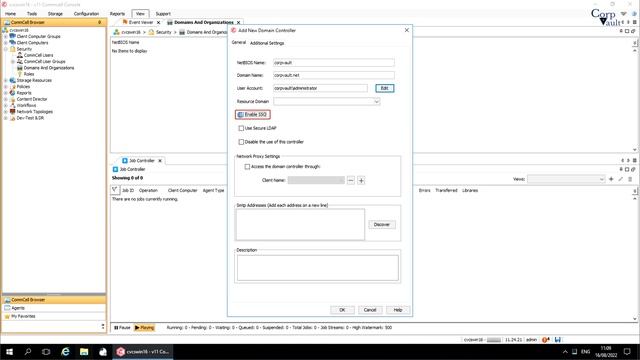Close the Event Viewer tab
This screenshot has height=360, width=640.
[158, 22]
